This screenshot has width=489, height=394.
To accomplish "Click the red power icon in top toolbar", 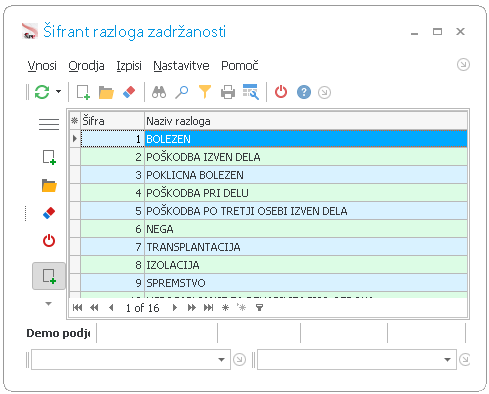I will coord(281,92).
